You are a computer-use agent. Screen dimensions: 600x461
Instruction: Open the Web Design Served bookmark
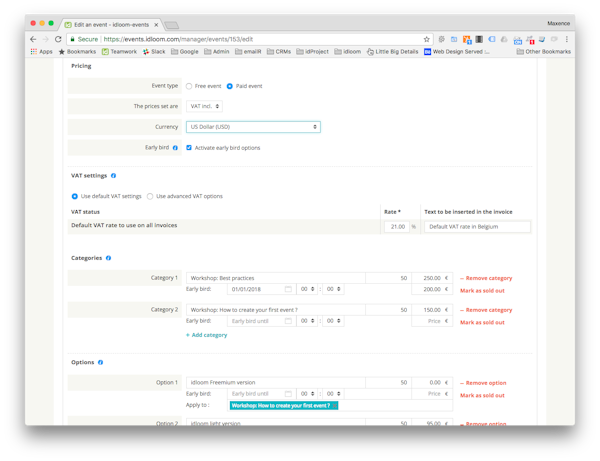point(457,52)
